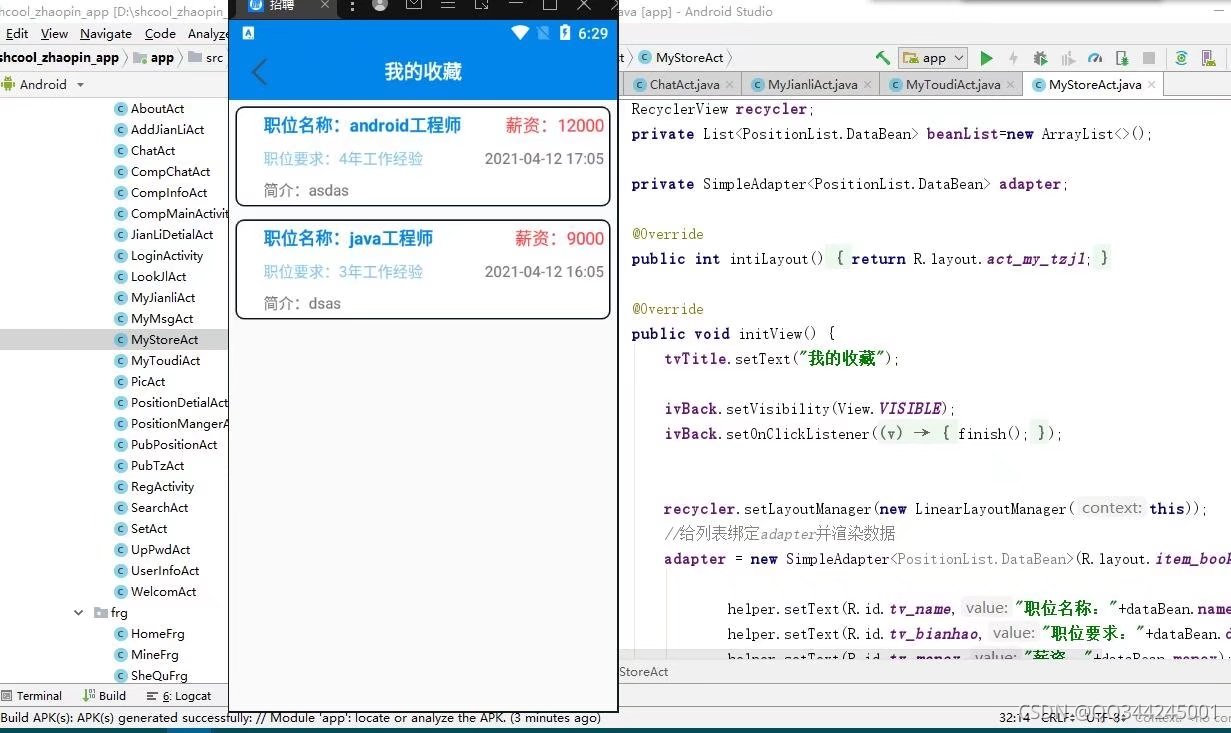This screenshot has height=733, width=1231.
Task: Close the MyJianliAct.java tab
Action: pyautogui.click(x=866, y=85)
